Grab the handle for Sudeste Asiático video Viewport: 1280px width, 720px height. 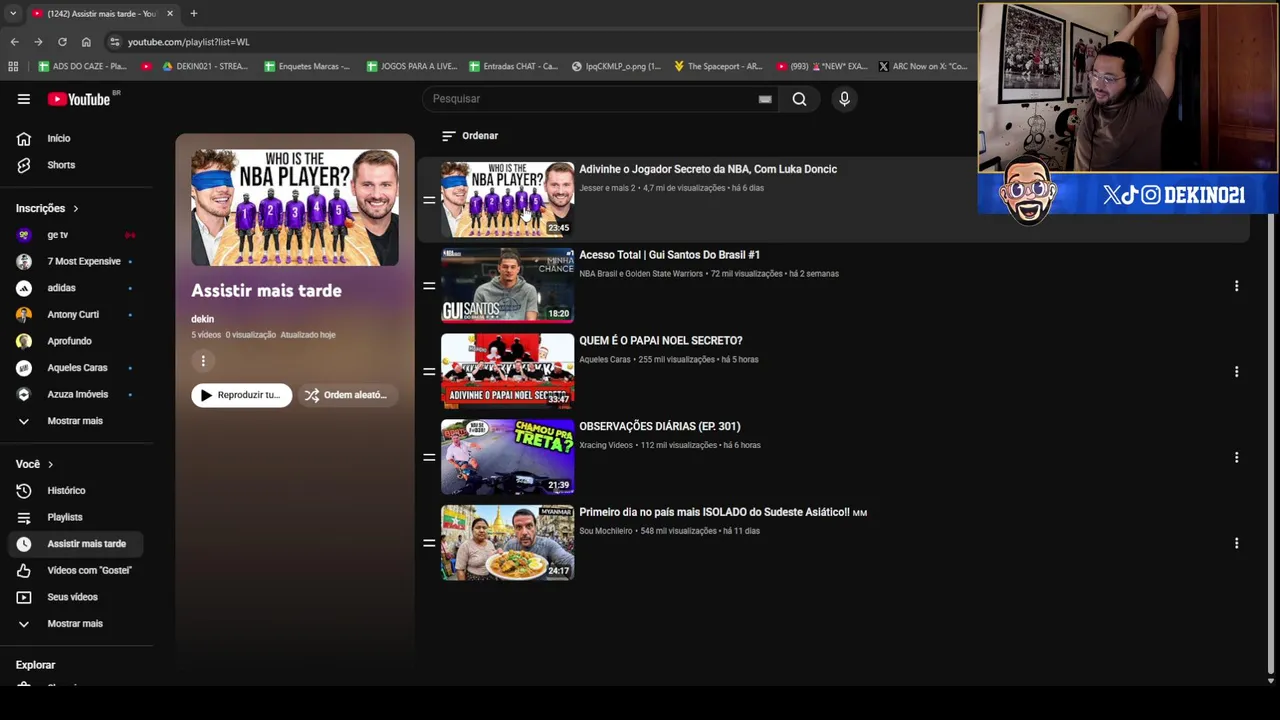tap(429, 543)
